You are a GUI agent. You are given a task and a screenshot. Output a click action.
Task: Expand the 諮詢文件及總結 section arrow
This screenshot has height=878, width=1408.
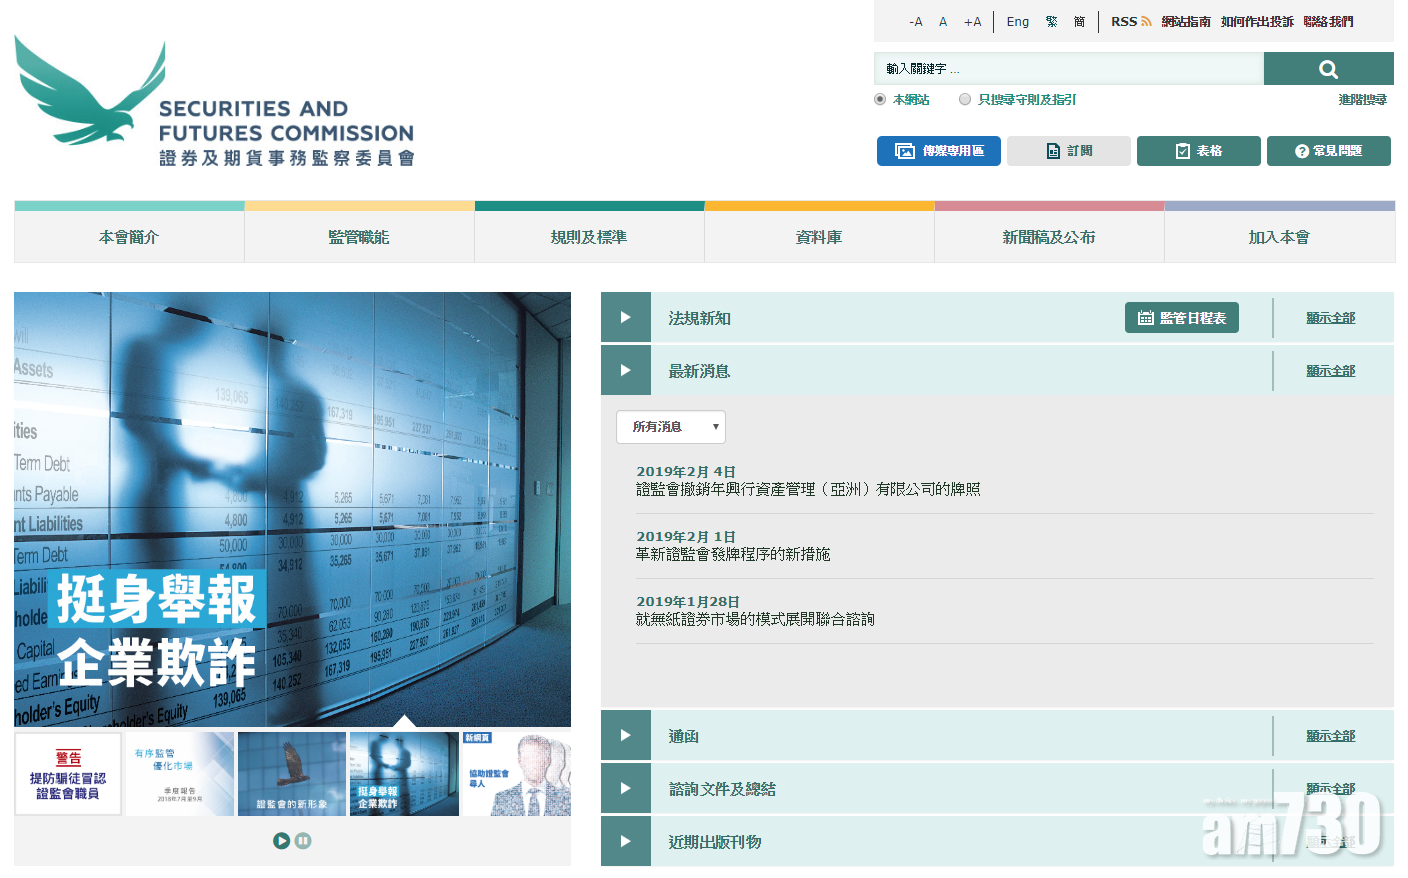626,789
